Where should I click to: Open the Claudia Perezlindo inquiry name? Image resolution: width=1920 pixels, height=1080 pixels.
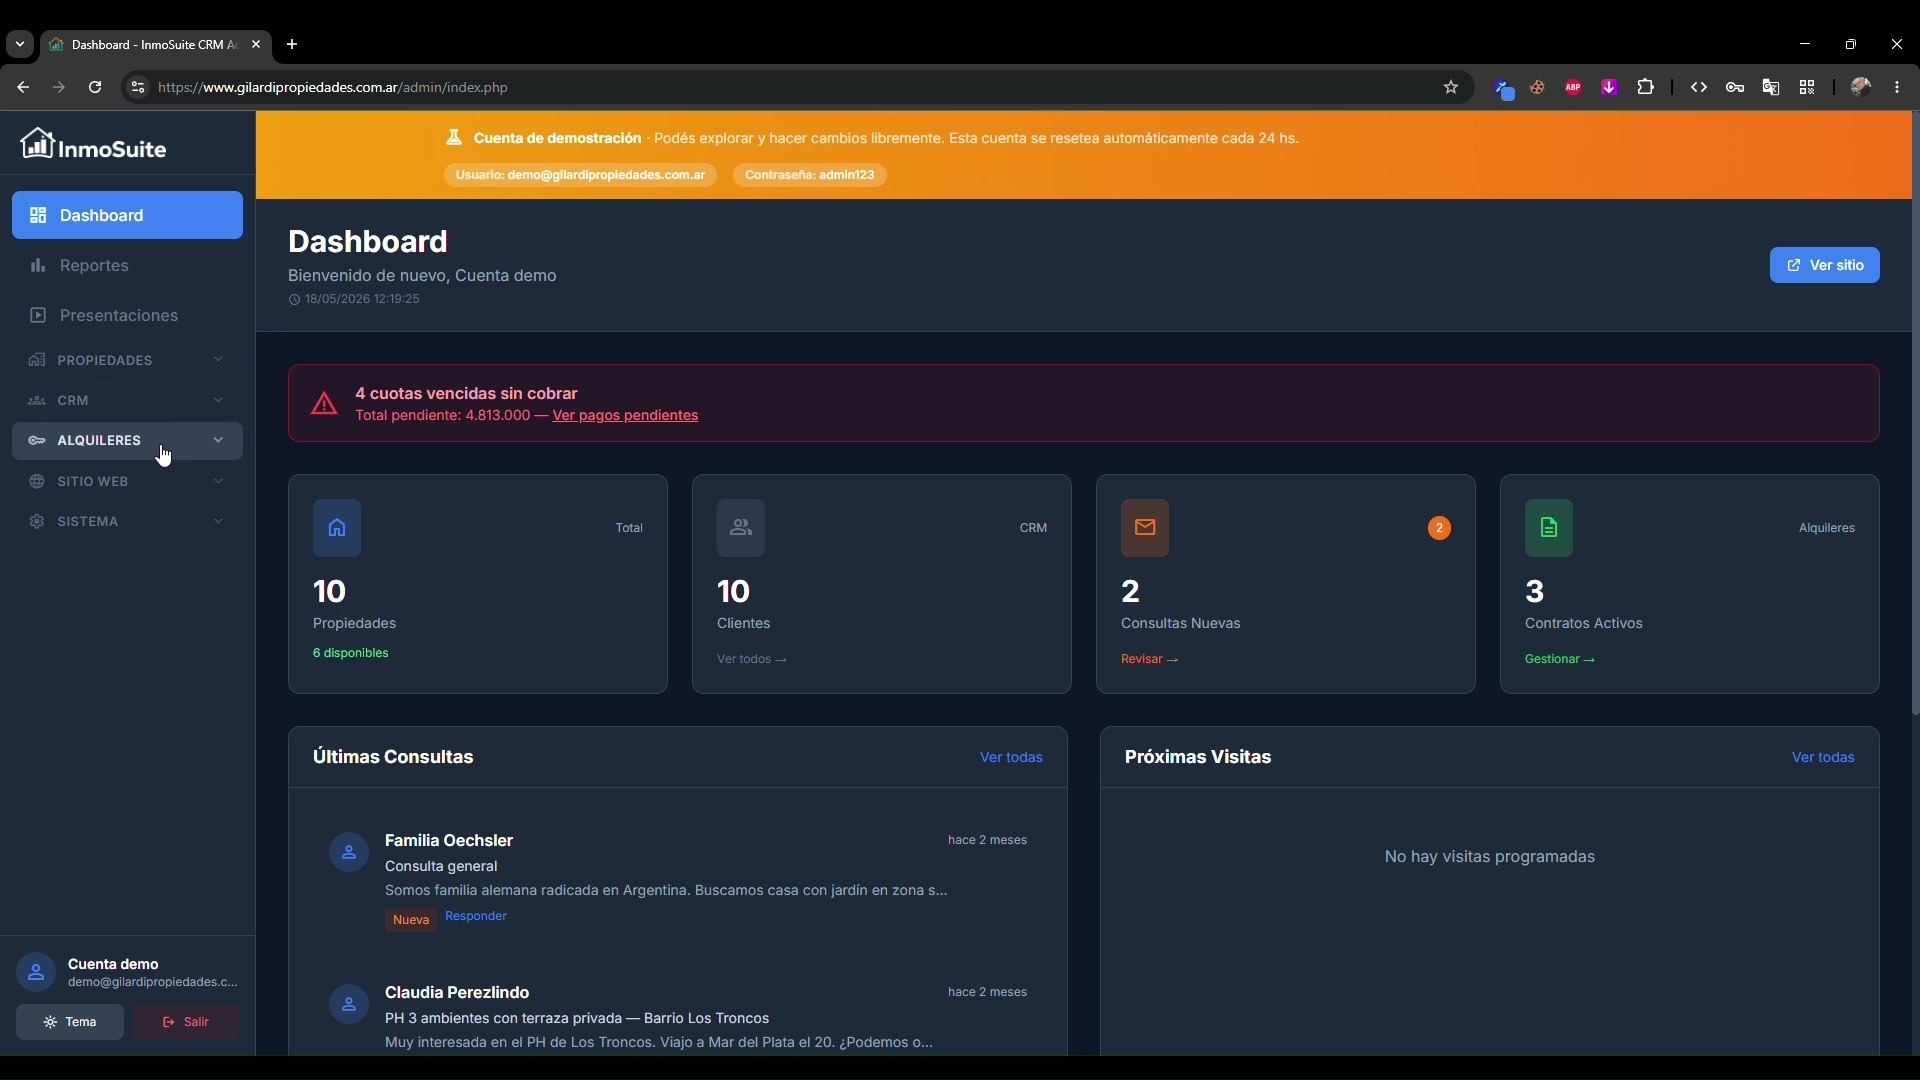coord(457,993)
